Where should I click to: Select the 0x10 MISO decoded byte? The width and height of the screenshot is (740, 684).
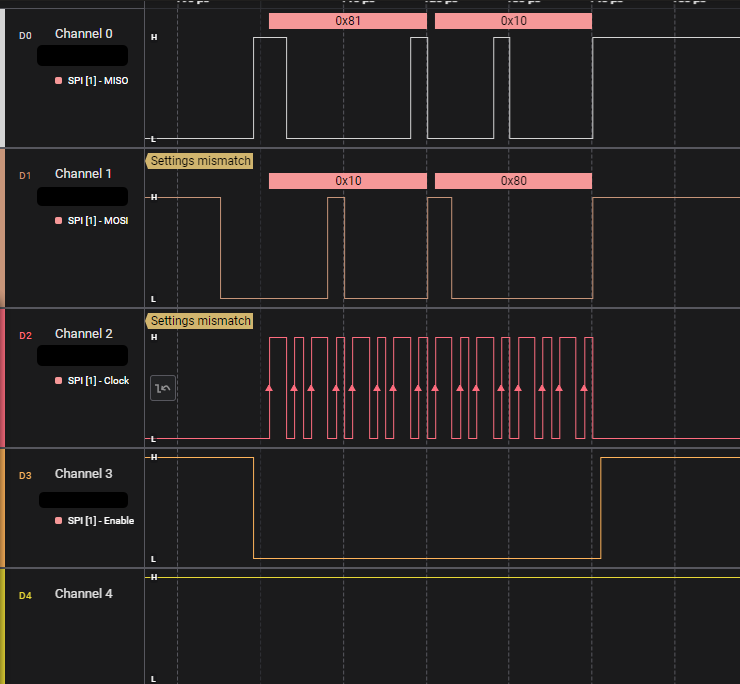click(513, 21)
